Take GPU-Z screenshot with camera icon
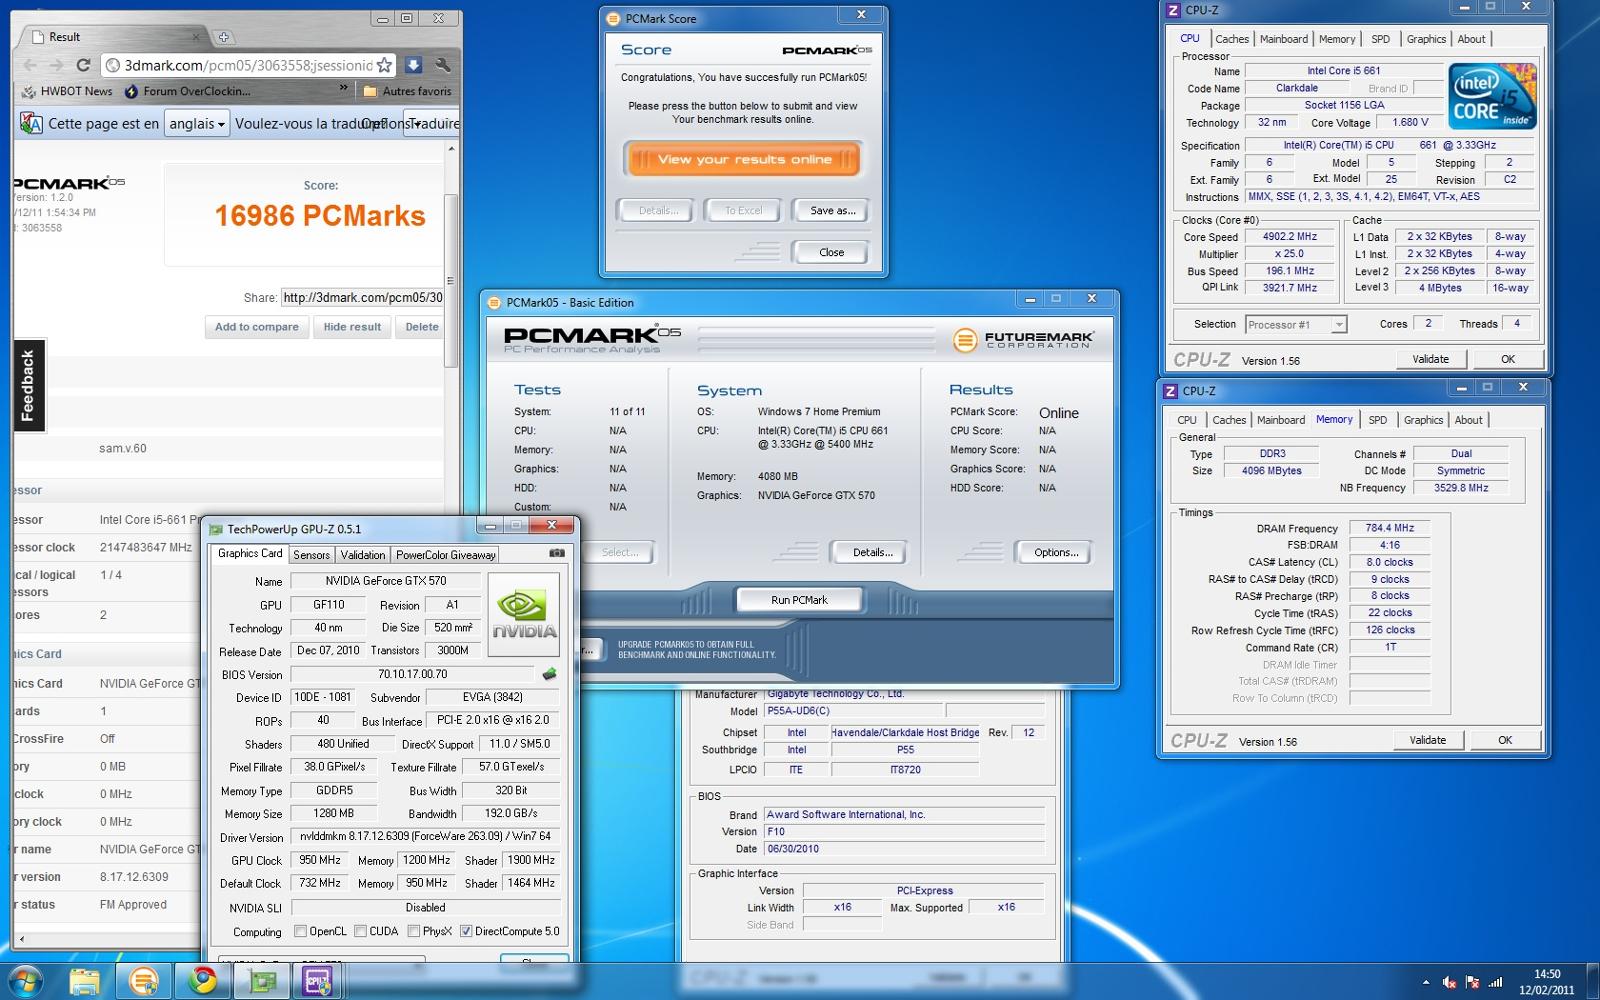The width and height of the screenshot is (1600, 1000). (x=557, y=553)
